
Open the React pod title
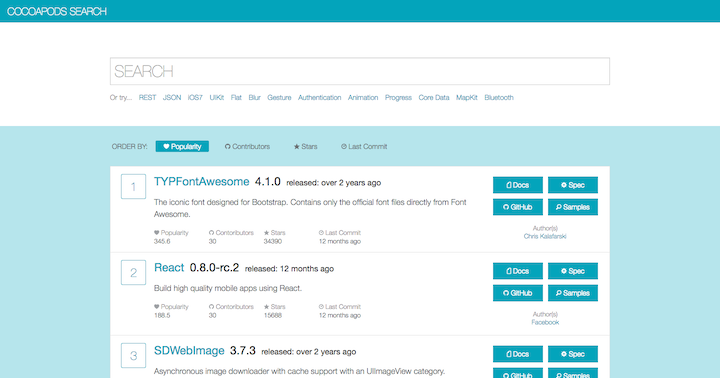[x=169, y=267]
